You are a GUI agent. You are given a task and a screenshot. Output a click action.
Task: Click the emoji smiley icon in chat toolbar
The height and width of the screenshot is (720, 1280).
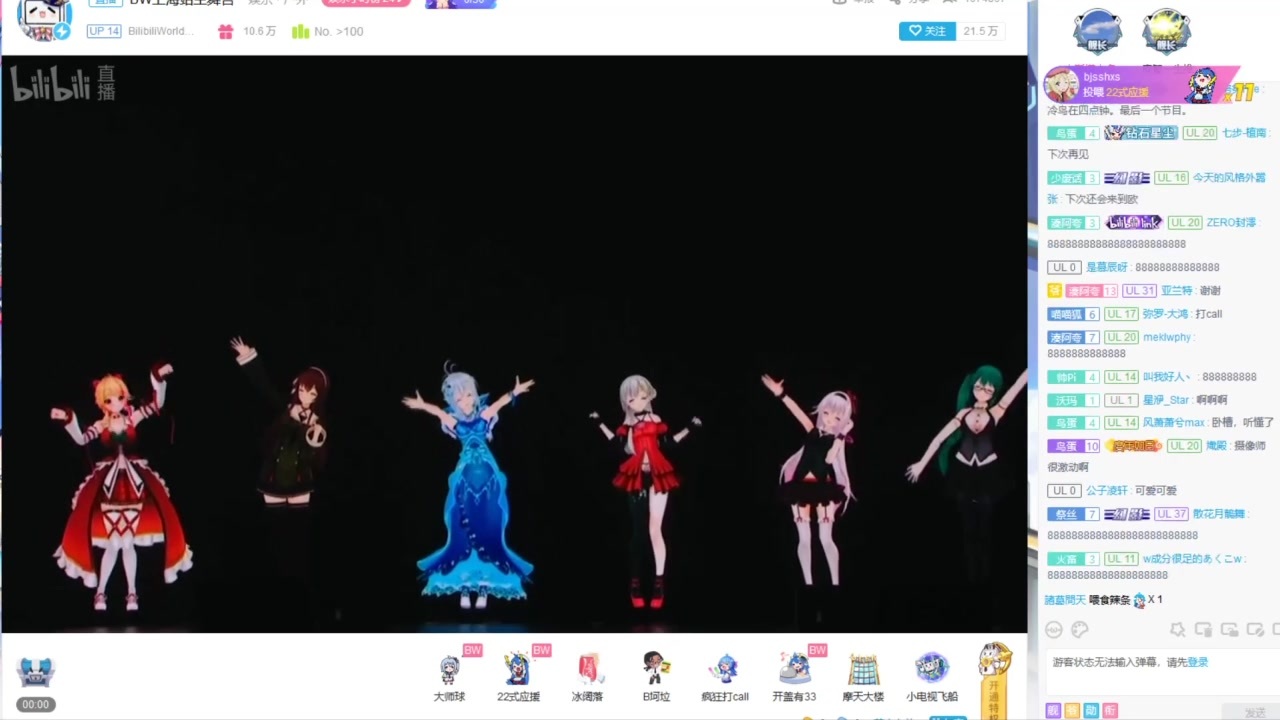(x=1053, y=629)
